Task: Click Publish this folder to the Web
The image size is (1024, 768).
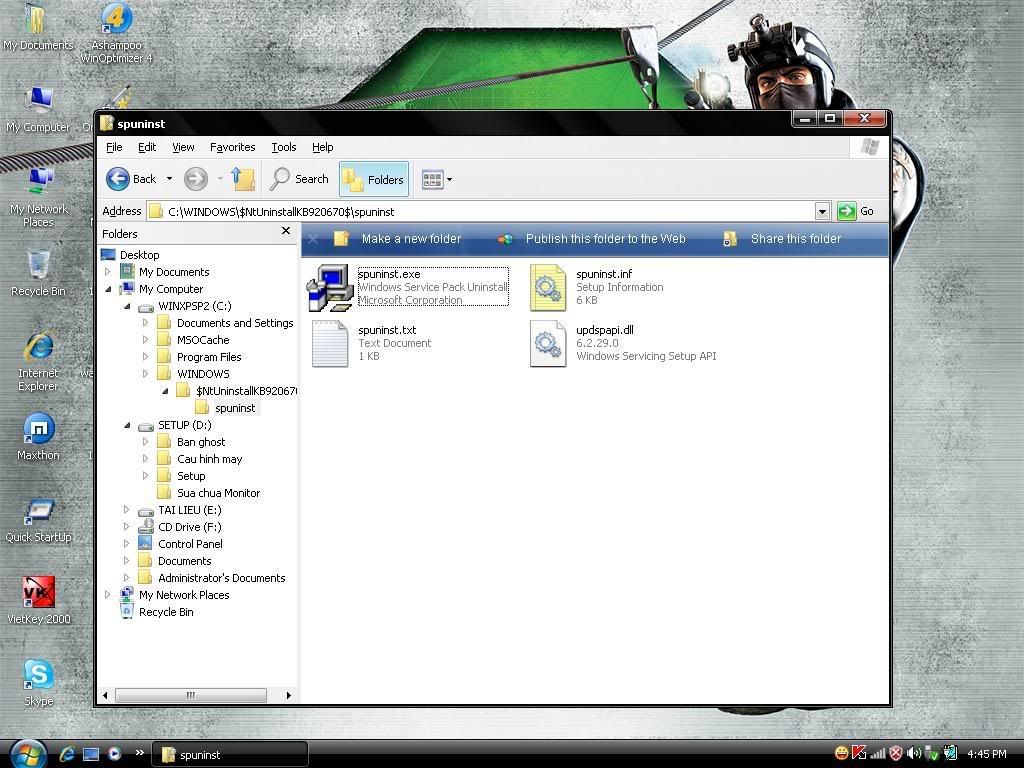Action: tap(605, 239)
